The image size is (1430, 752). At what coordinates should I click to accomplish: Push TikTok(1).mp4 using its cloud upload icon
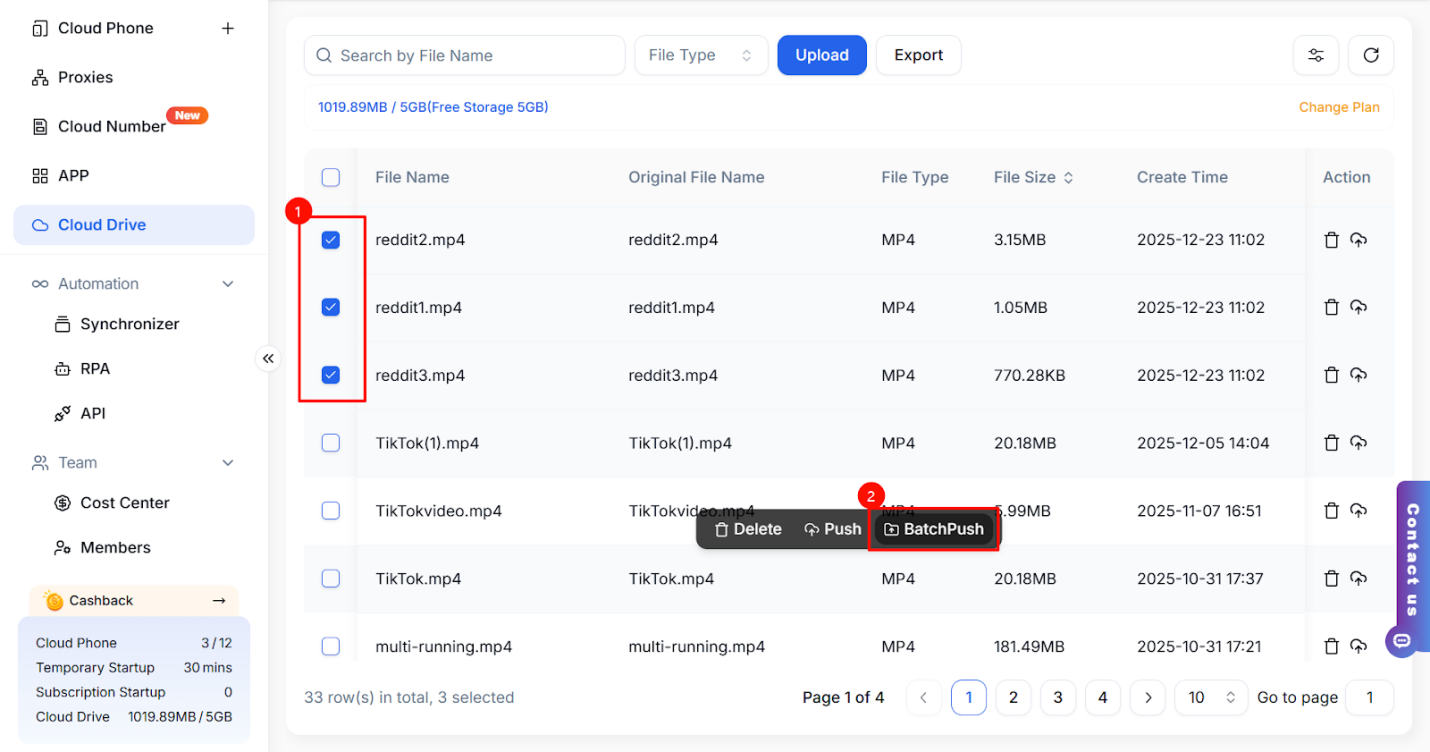[1358, 443]
